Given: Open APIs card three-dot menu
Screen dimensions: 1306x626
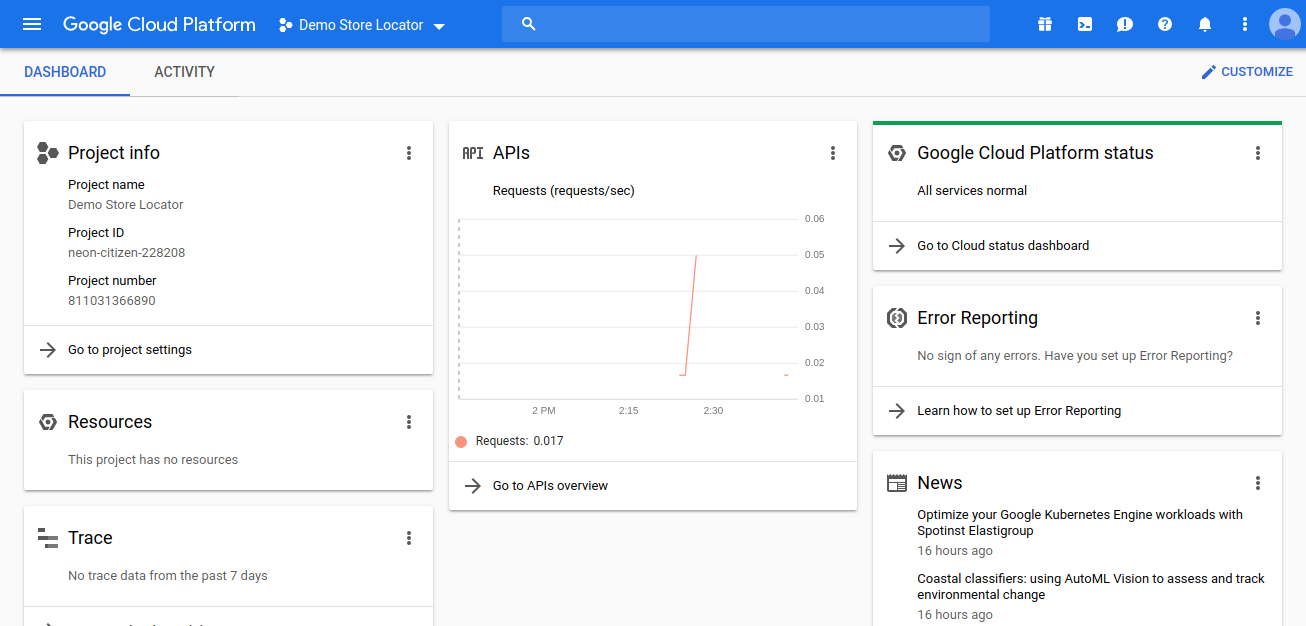Looking at the screenshot, I should click(x=833, y=153).
